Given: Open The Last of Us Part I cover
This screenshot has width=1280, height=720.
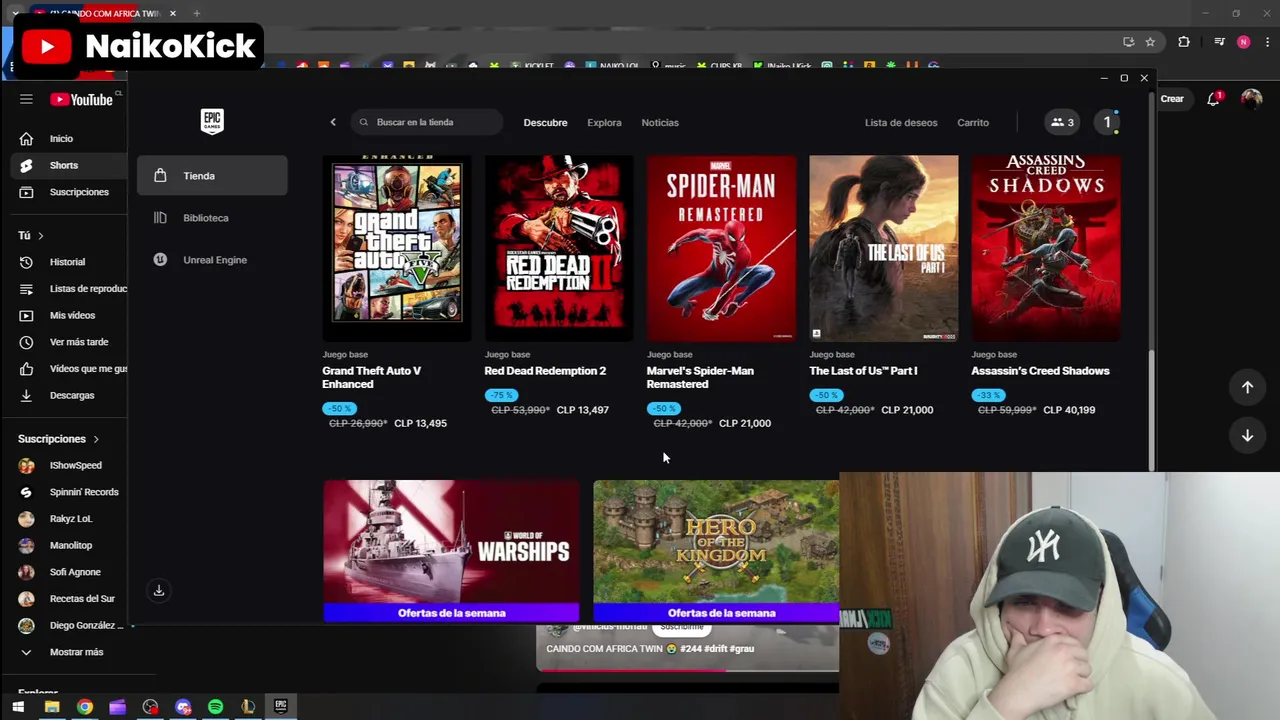Looking at the screenshot, I should (883, 248).
